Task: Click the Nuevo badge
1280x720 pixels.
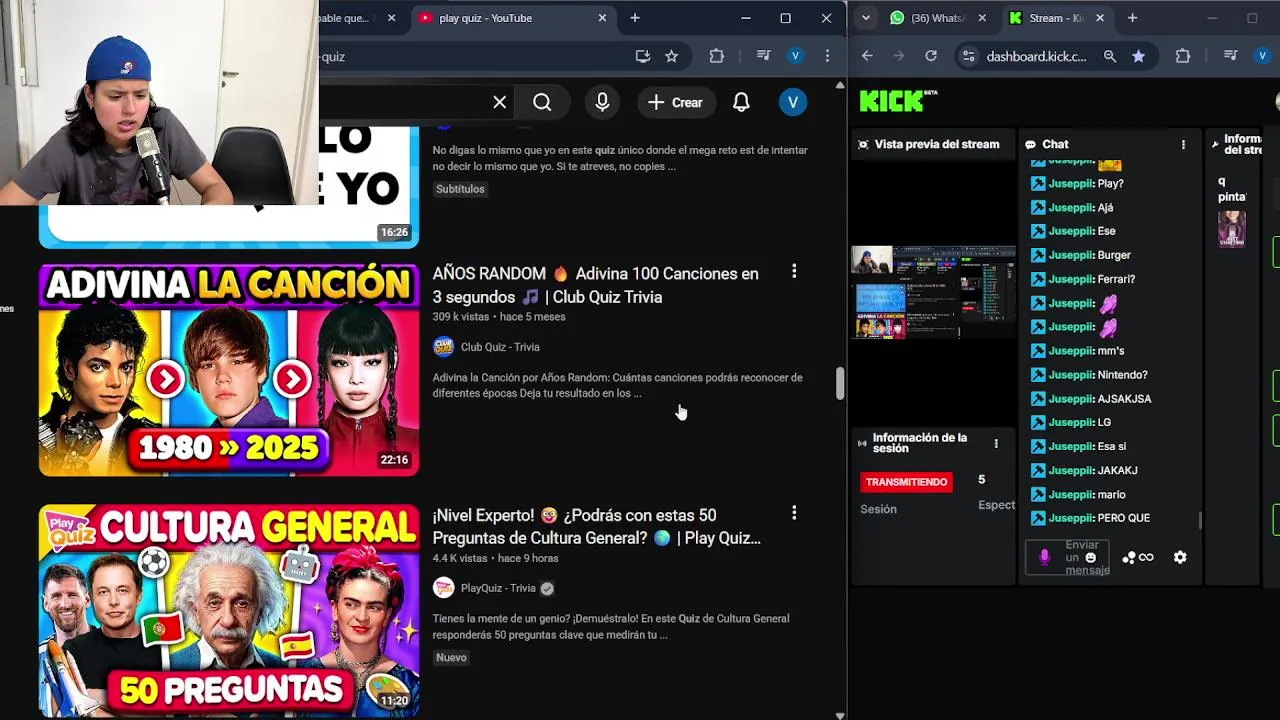Action: pyautogui.click(x=451, y=657)
